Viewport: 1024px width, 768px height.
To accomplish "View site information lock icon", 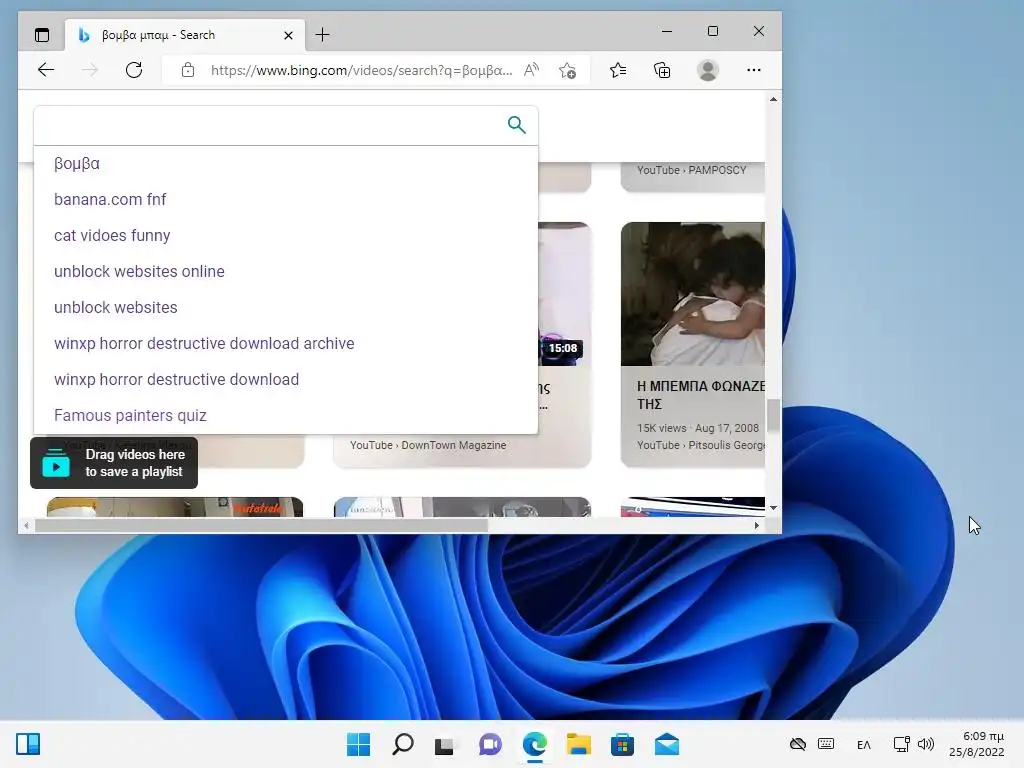I will (188, 70).
